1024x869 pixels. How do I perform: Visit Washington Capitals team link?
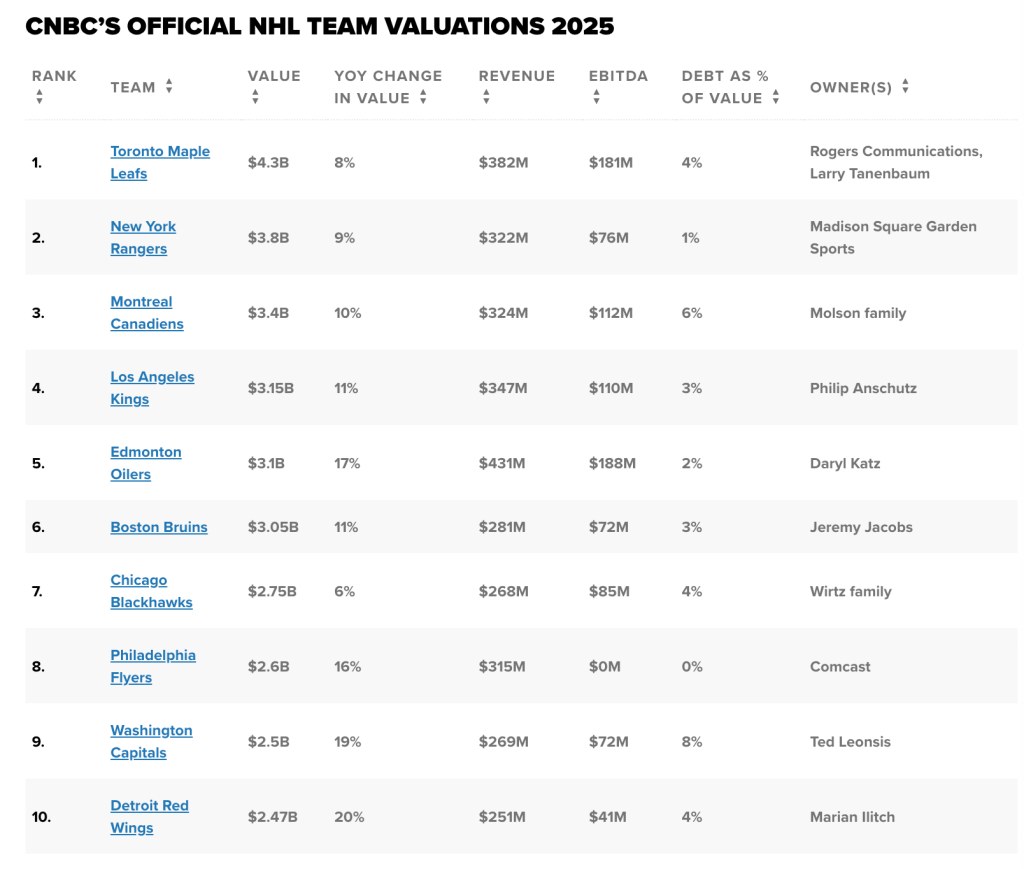(x=152, y=741)
